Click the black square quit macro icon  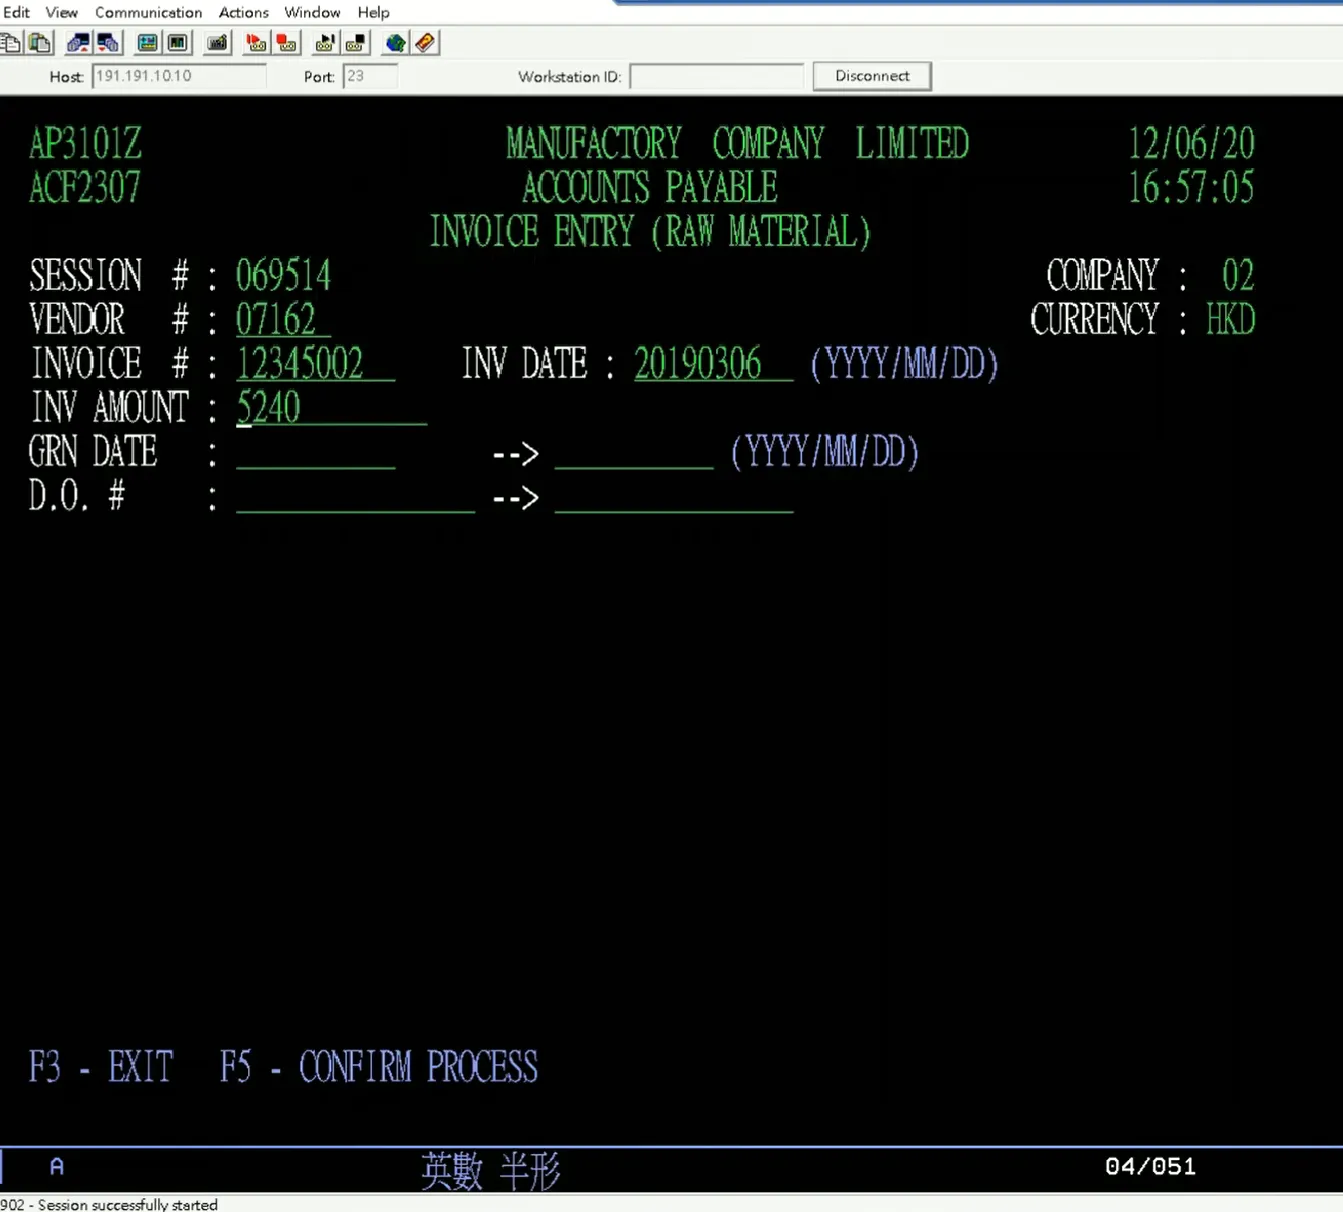pyautogui.click(x=356, y=43)
